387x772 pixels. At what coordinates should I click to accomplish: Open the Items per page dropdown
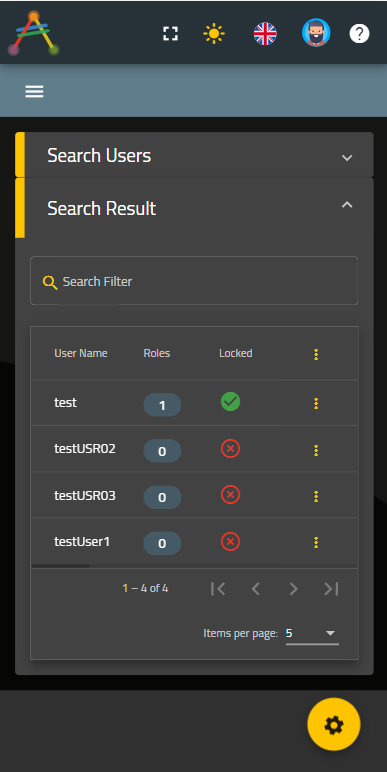coord(312,633)
